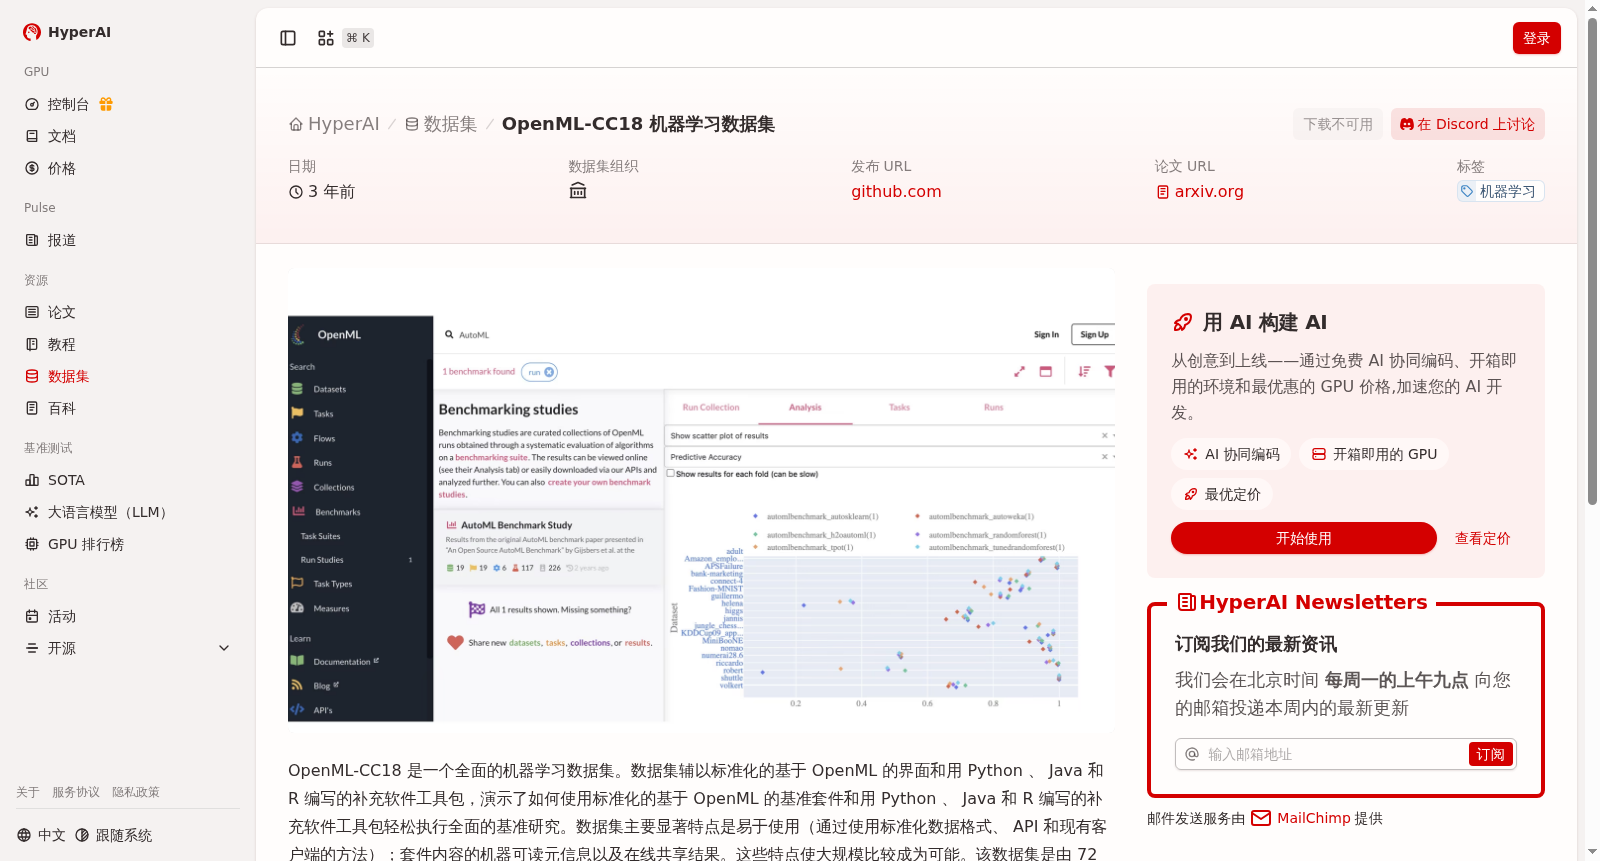The height and width of the screenshot is (861, 1600).
Task: Click the 订阅 subscribe button
Action: tap(1491, 754)
